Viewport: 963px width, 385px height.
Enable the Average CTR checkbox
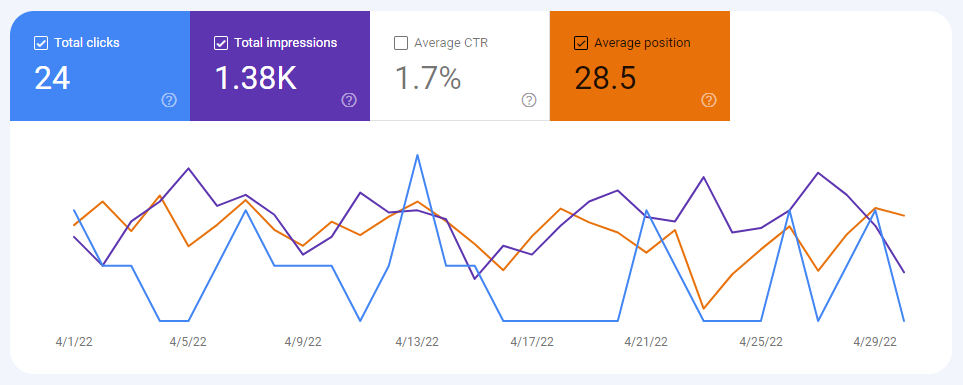[400, 43]
